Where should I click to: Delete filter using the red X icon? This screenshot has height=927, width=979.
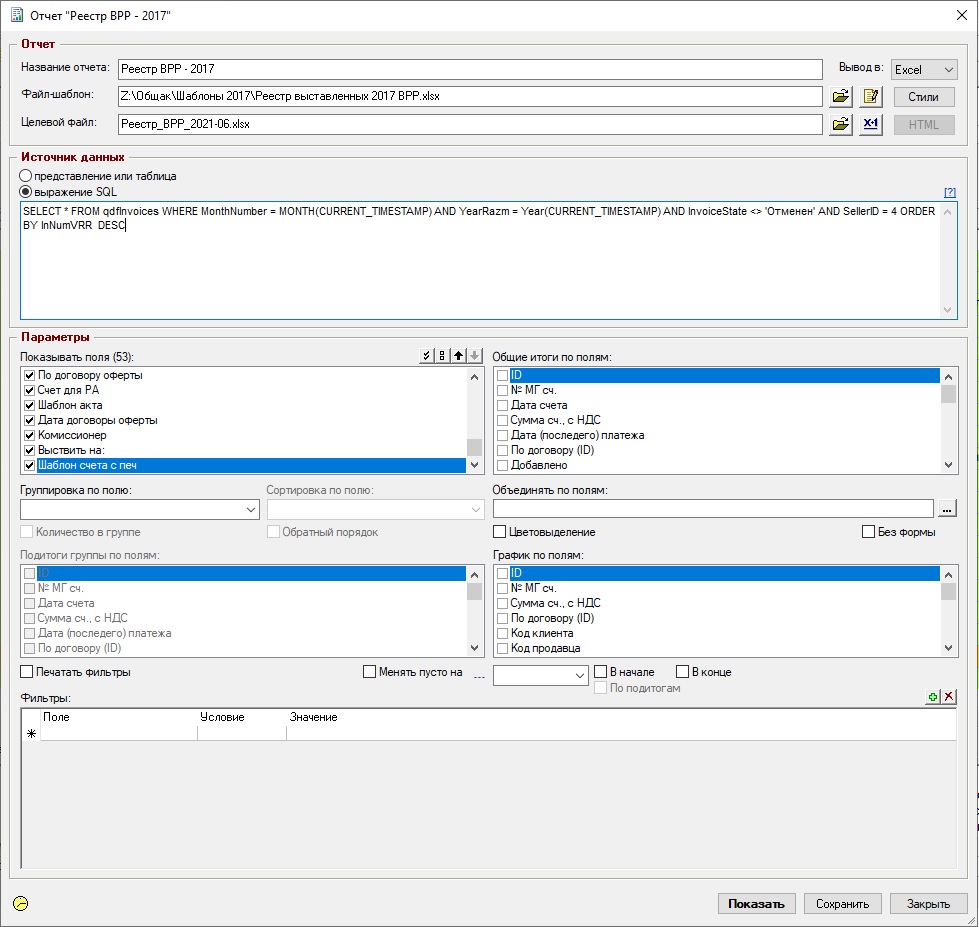click(949, 696)
